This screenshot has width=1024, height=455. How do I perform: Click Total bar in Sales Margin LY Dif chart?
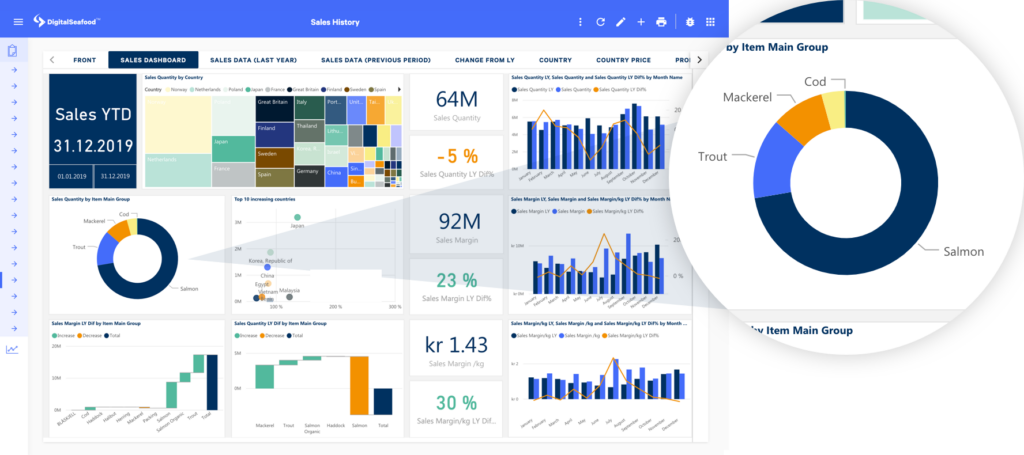click(x=212, y=382)
